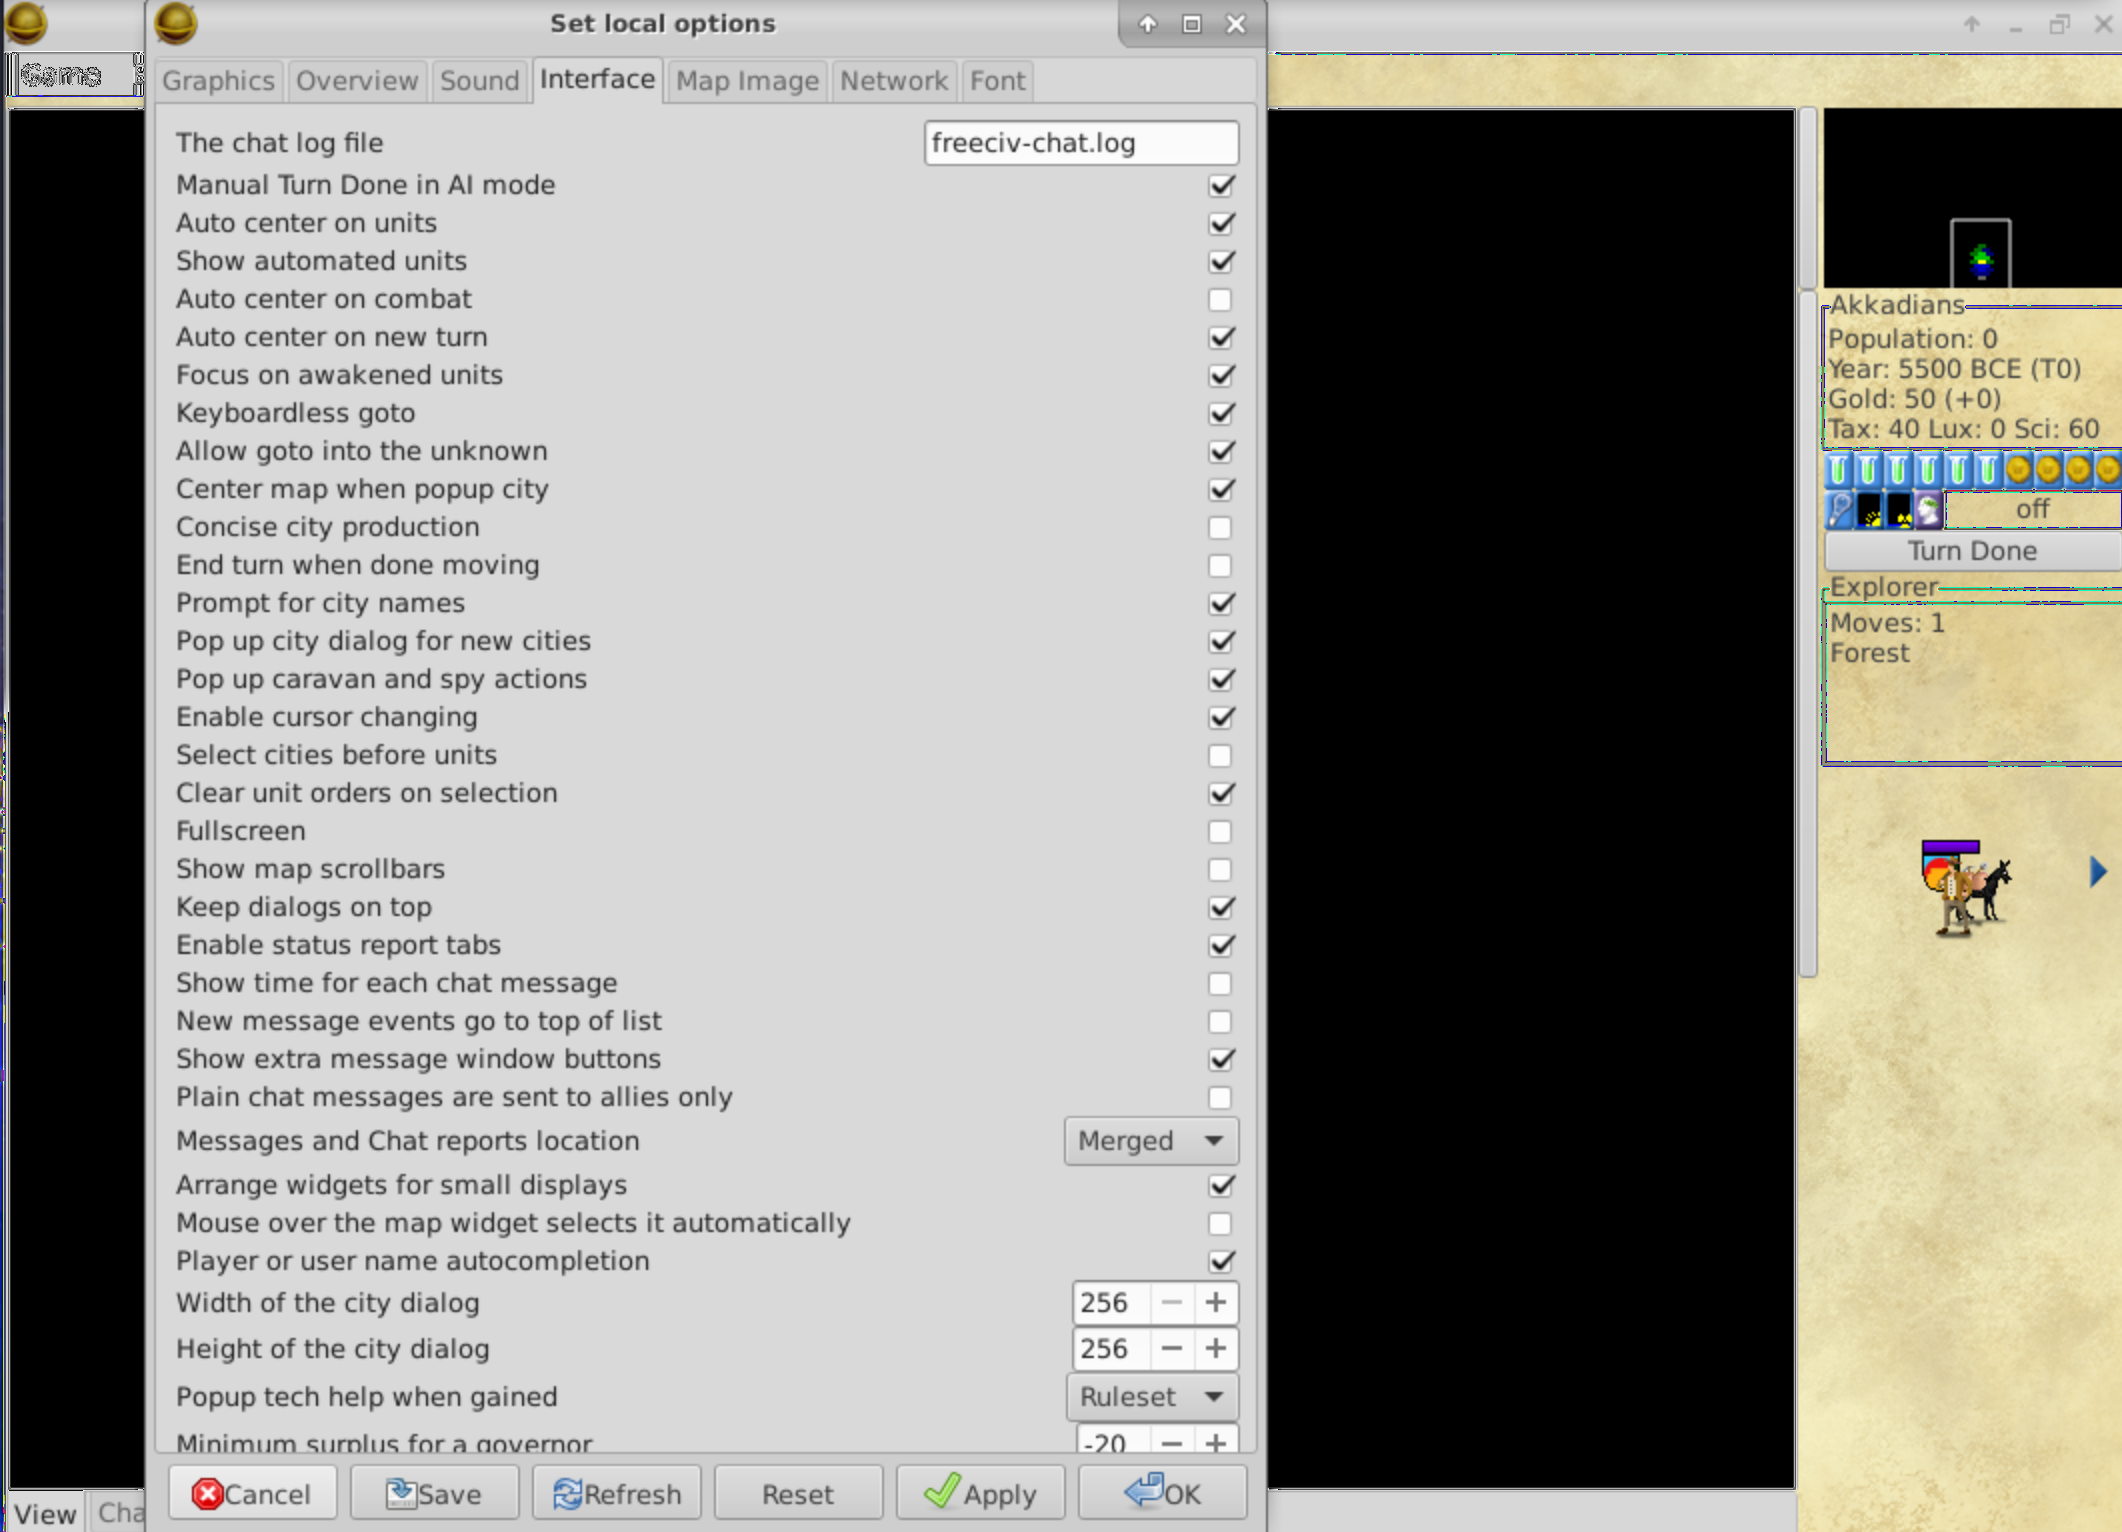Click the chat log file text field
This screenshot has width=2122, height=1532.
(x=1080, y=143)
